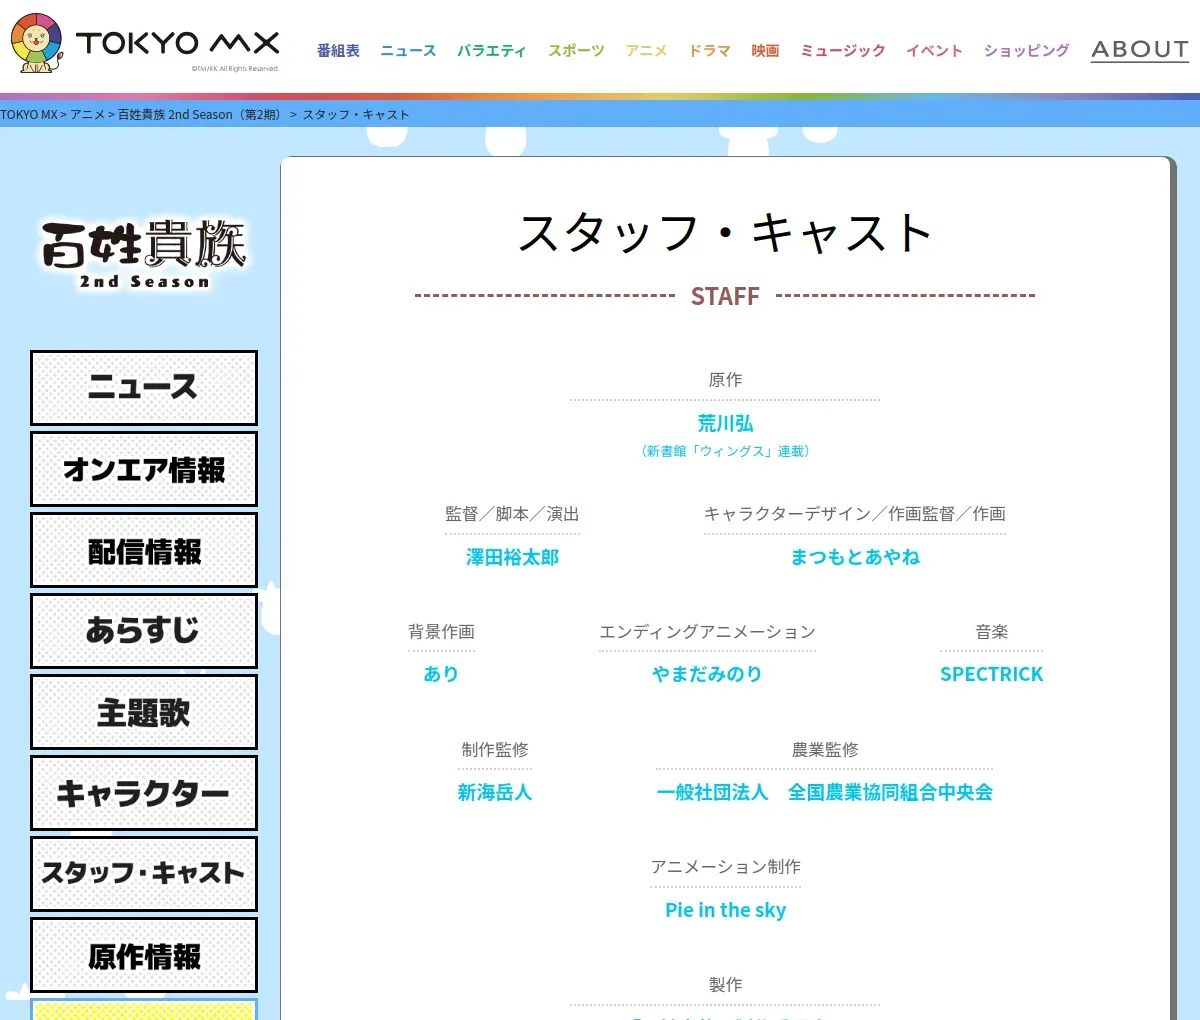Click staff name やまだみのり
This screenshot has height=1020, width=1200.
(x=707, y=674)
